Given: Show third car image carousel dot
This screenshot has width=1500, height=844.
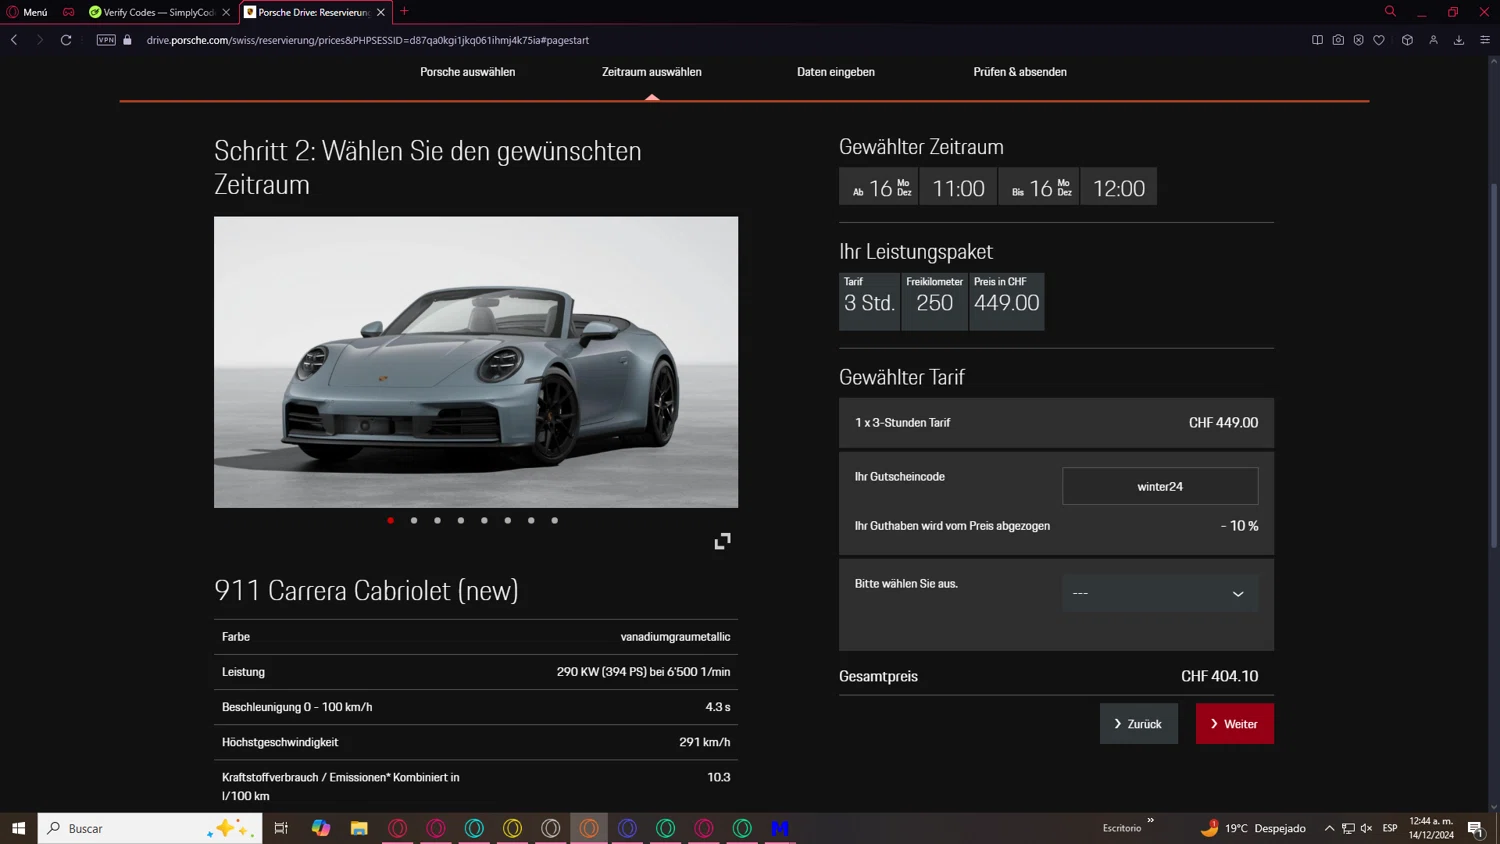Looking at the screenshot, I should [437, 520].
